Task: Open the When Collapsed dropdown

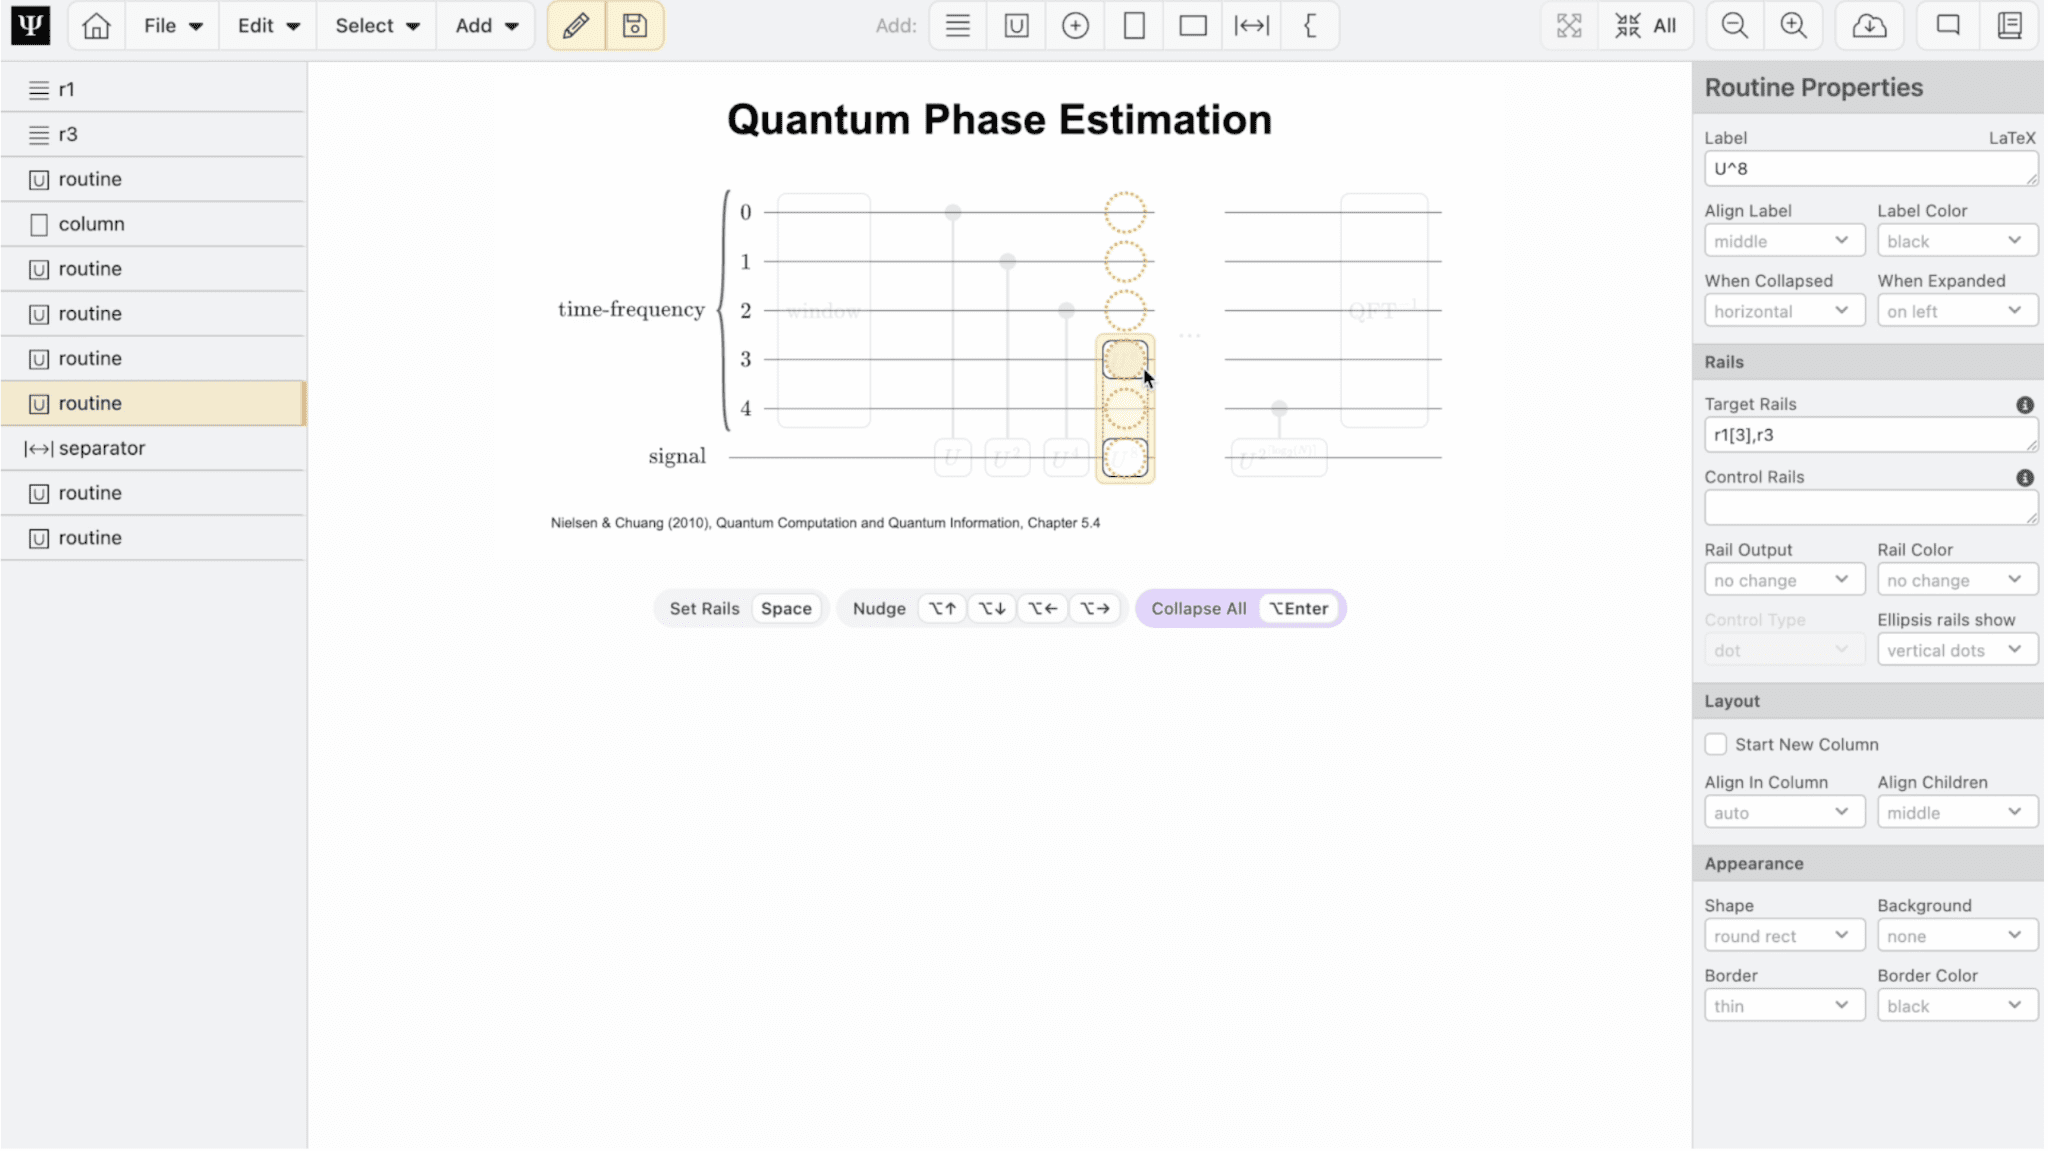Action: click(1783, 310)
